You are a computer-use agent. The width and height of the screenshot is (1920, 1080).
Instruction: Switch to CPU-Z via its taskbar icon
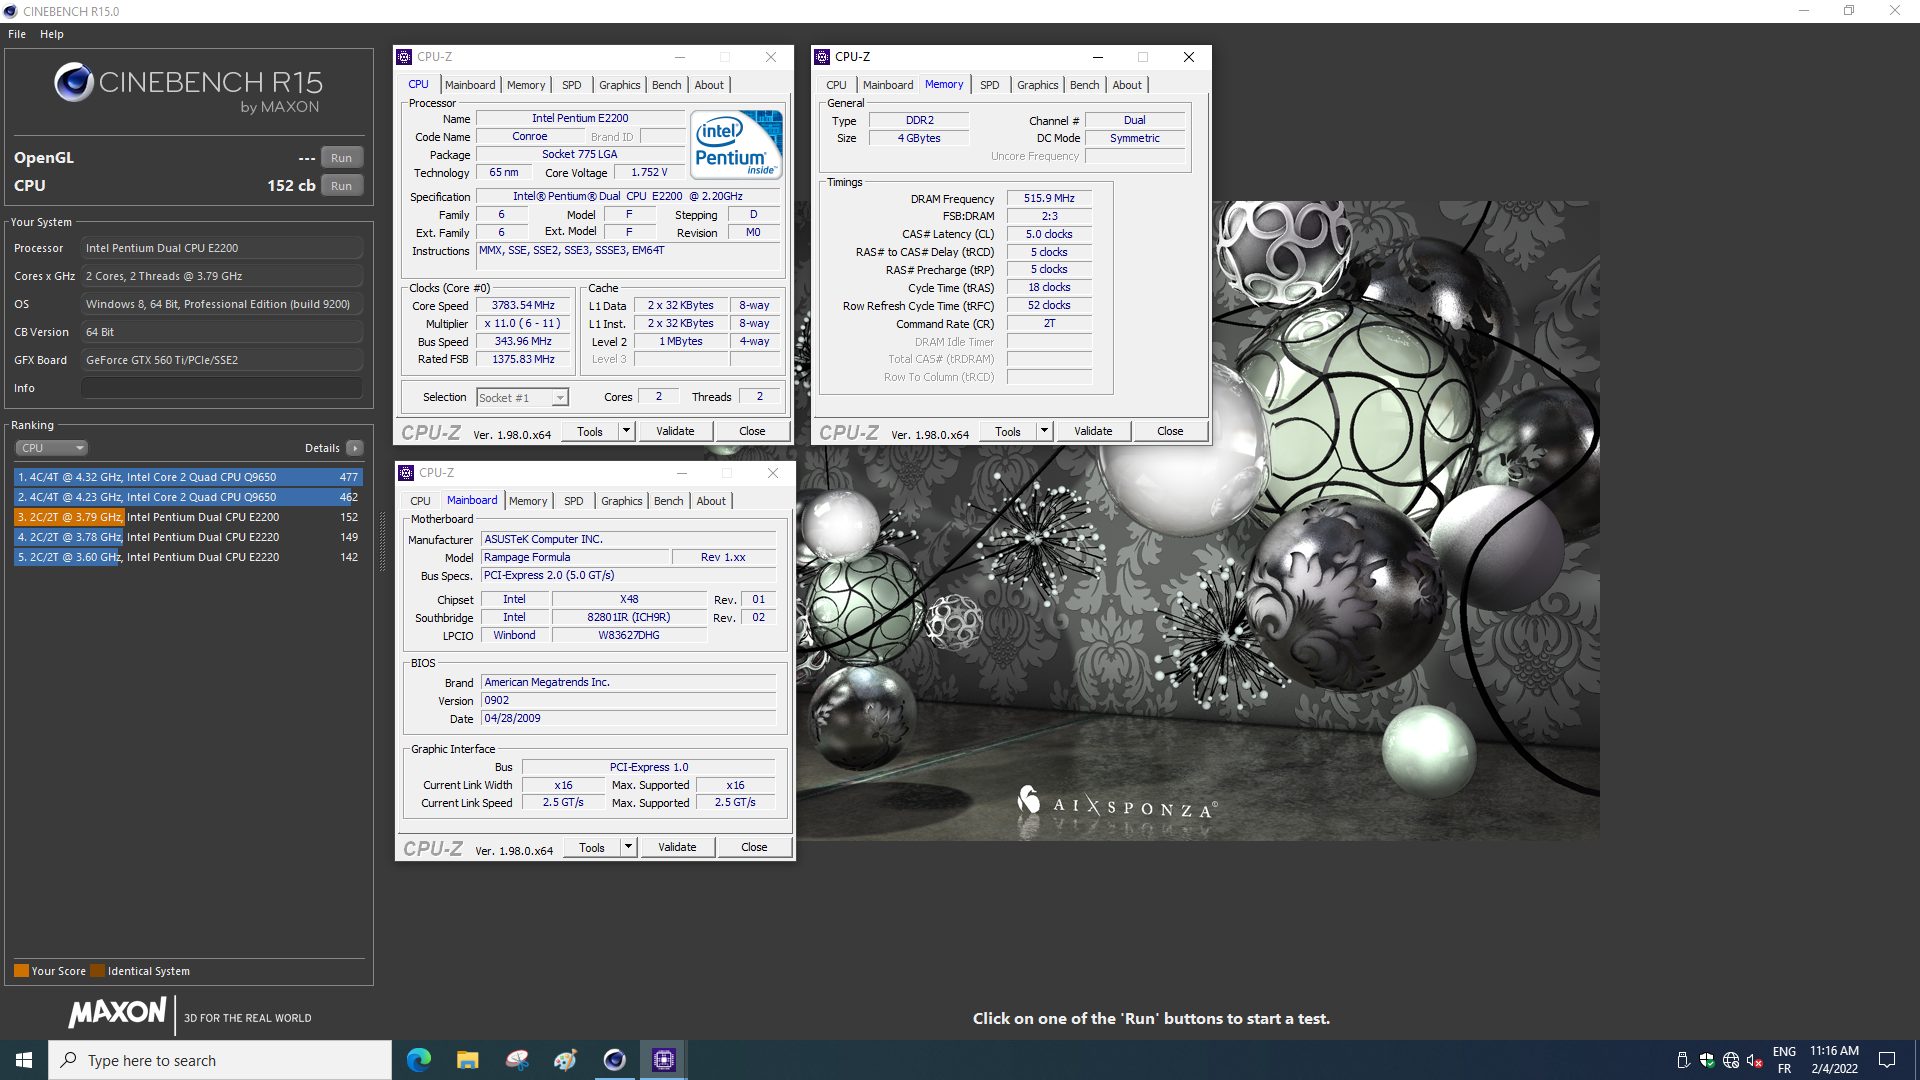[664, 1060]
